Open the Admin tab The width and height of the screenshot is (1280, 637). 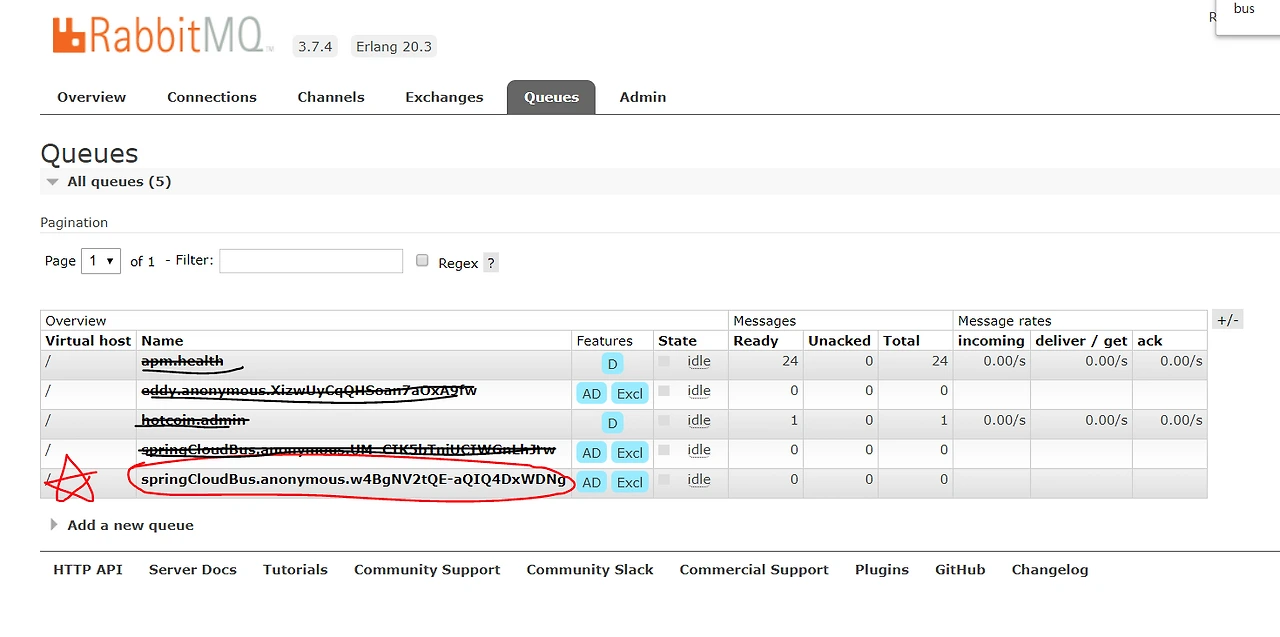click(x=643, y=97)
